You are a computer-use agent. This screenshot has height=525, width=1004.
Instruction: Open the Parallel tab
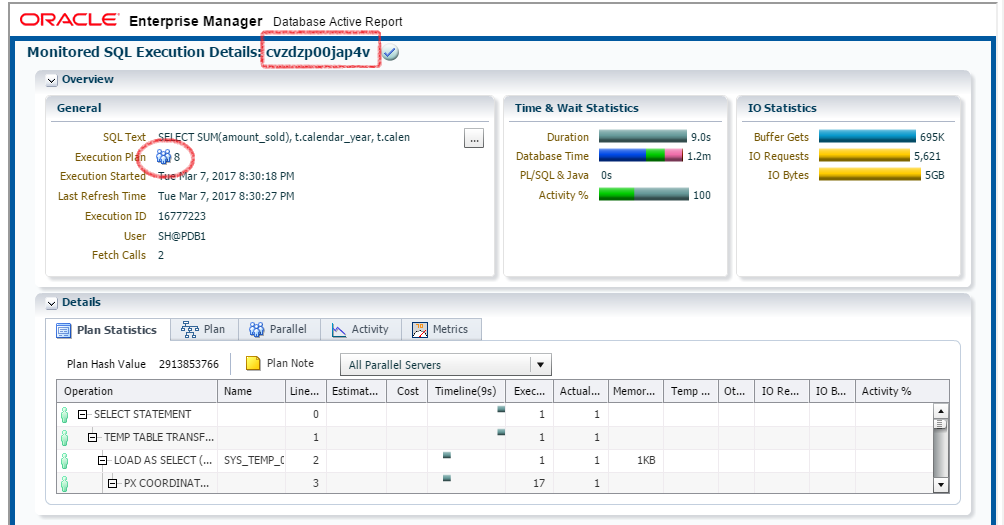click(x=278, y=329)
